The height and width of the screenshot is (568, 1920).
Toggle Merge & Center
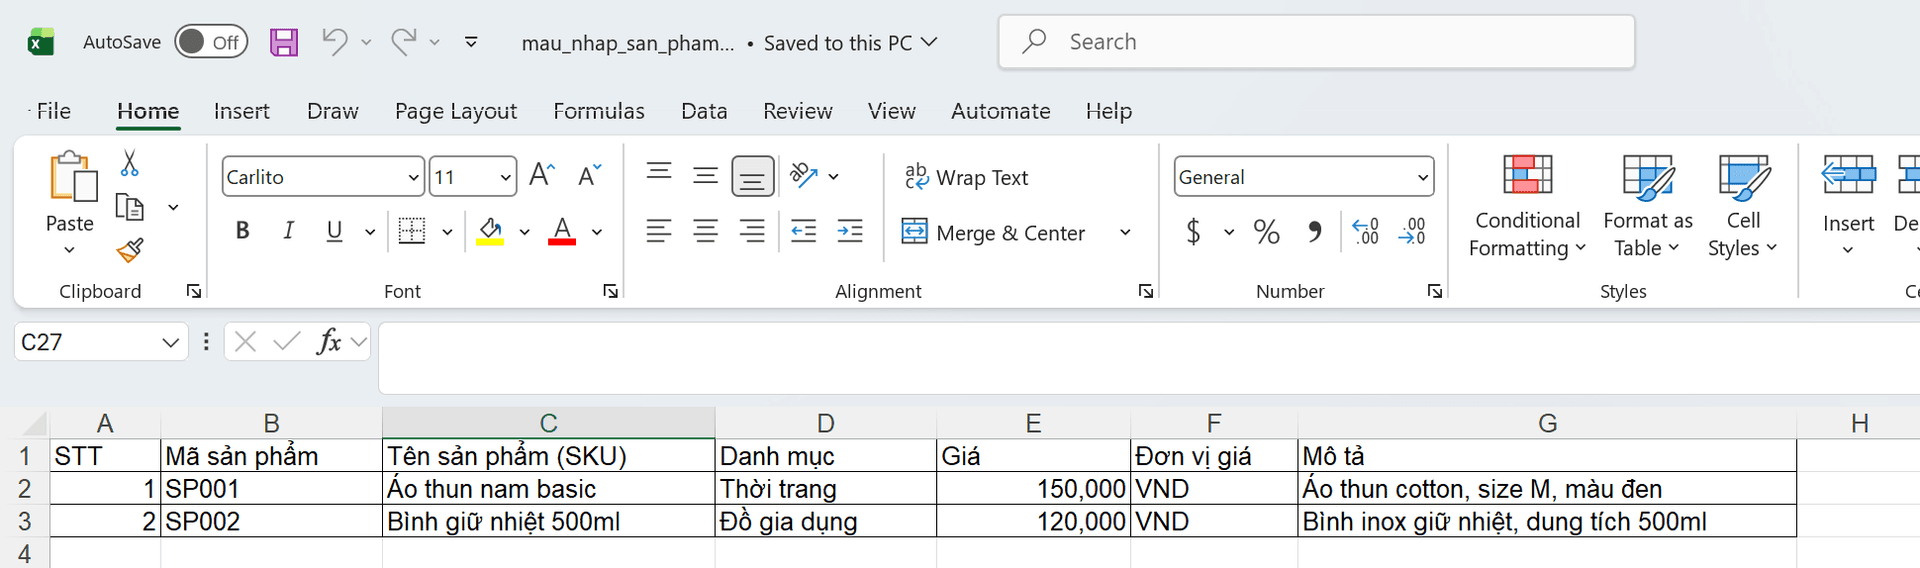pos(993,232)
